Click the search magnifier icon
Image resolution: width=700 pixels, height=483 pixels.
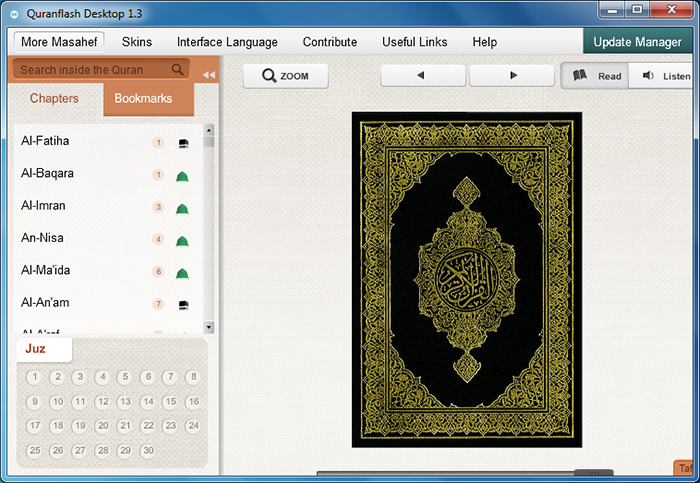(178, 69)
